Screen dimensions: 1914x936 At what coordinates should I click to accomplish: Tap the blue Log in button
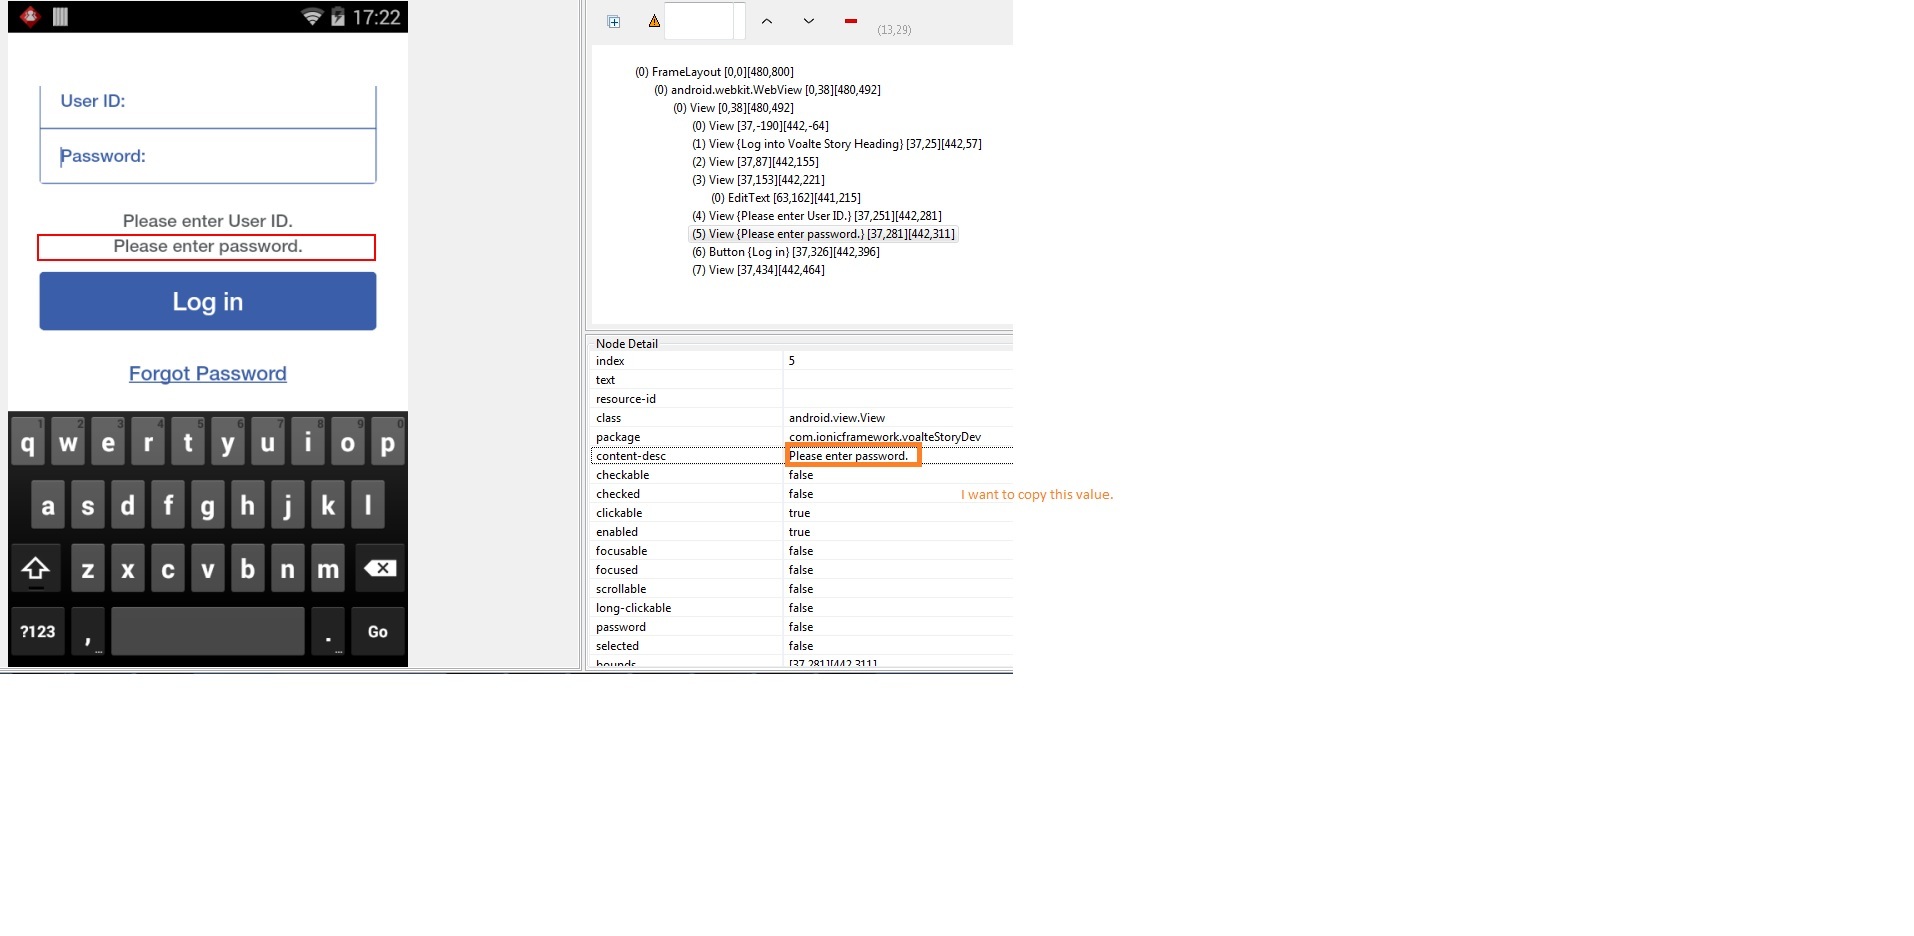tap(208, 301)
